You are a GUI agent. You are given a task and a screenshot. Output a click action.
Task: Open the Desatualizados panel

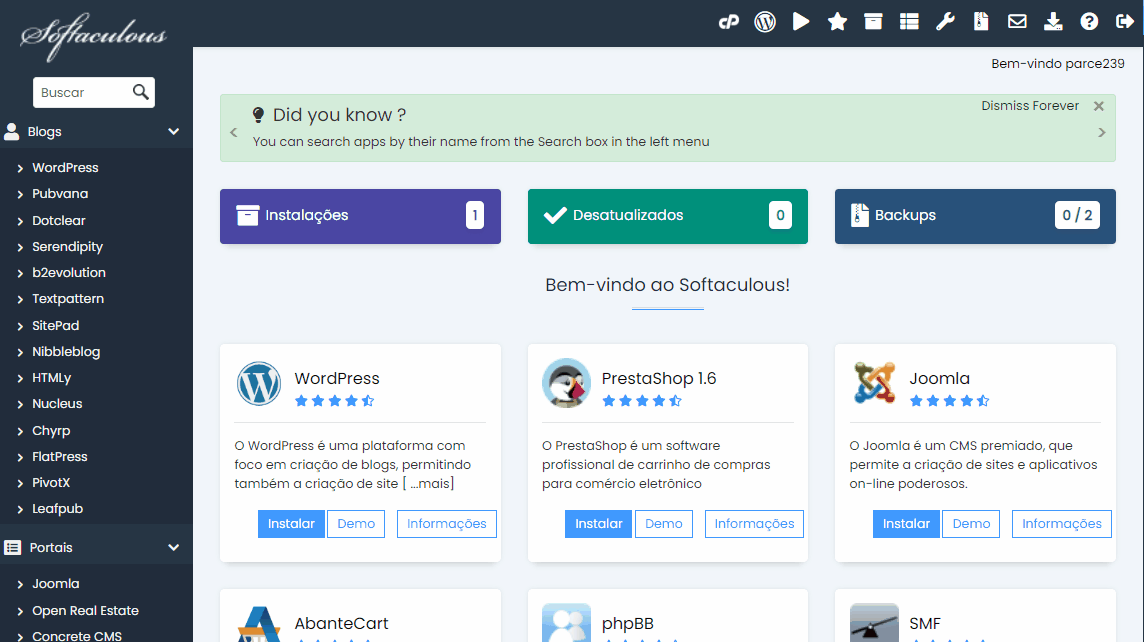coord(668,216)
